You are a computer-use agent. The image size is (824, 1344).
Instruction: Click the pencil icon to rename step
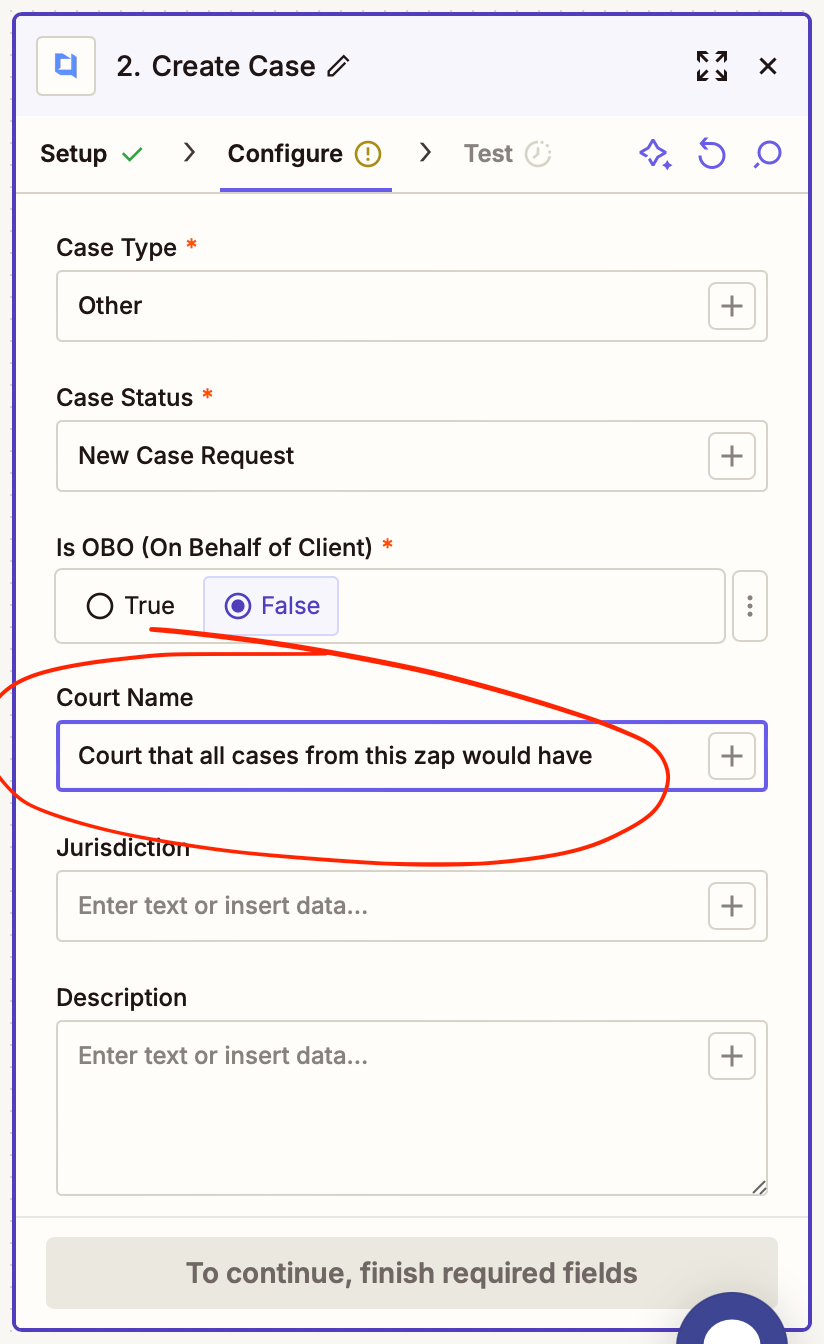340,67
